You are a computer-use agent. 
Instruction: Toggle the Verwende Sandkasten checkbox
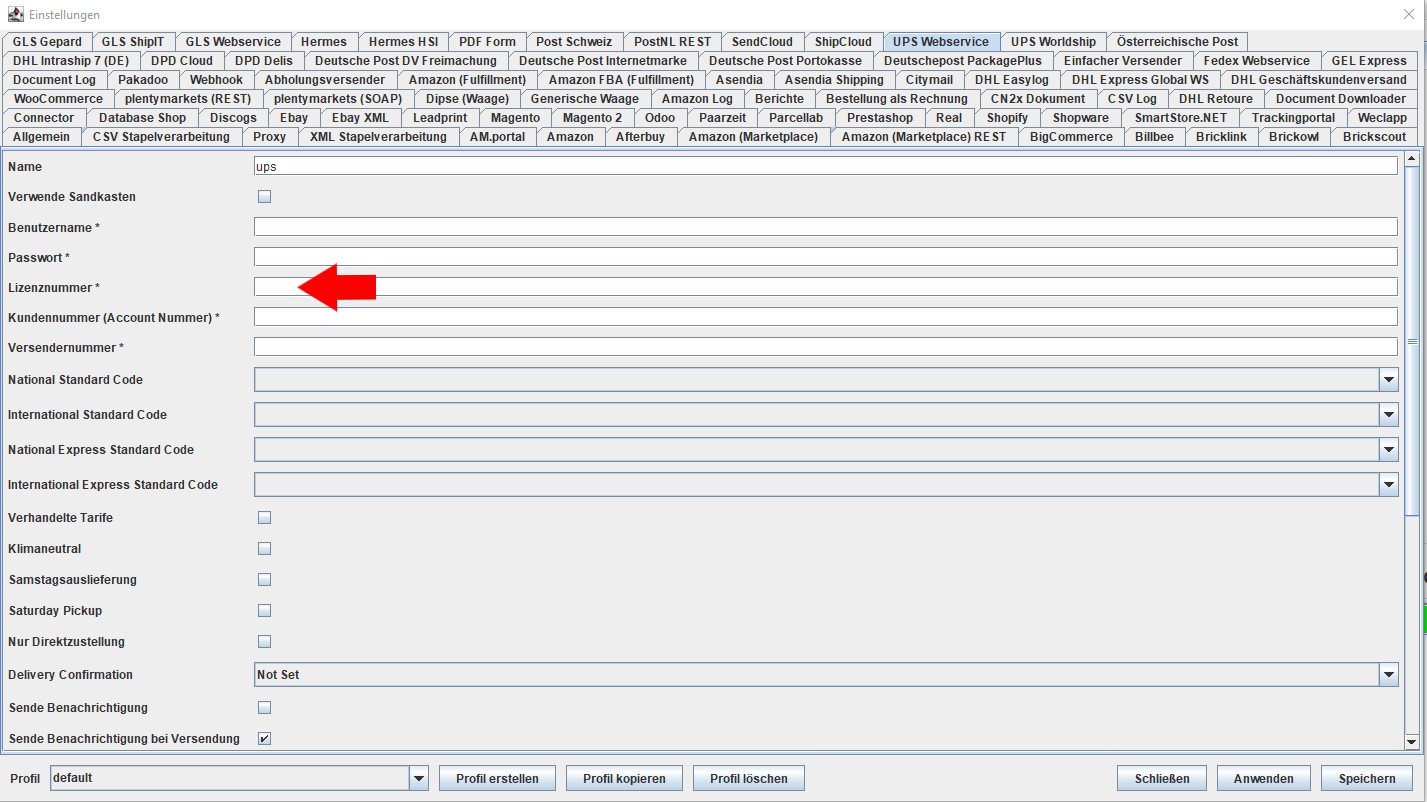point(264,197)
